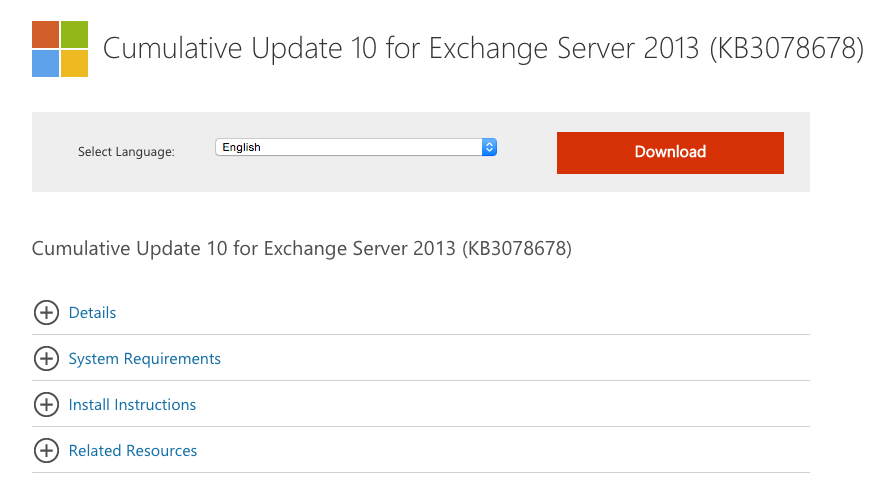Click the 'Select Language:' label
The width and height of the screenshot is (891, 503).
click(x=126, y=152)
